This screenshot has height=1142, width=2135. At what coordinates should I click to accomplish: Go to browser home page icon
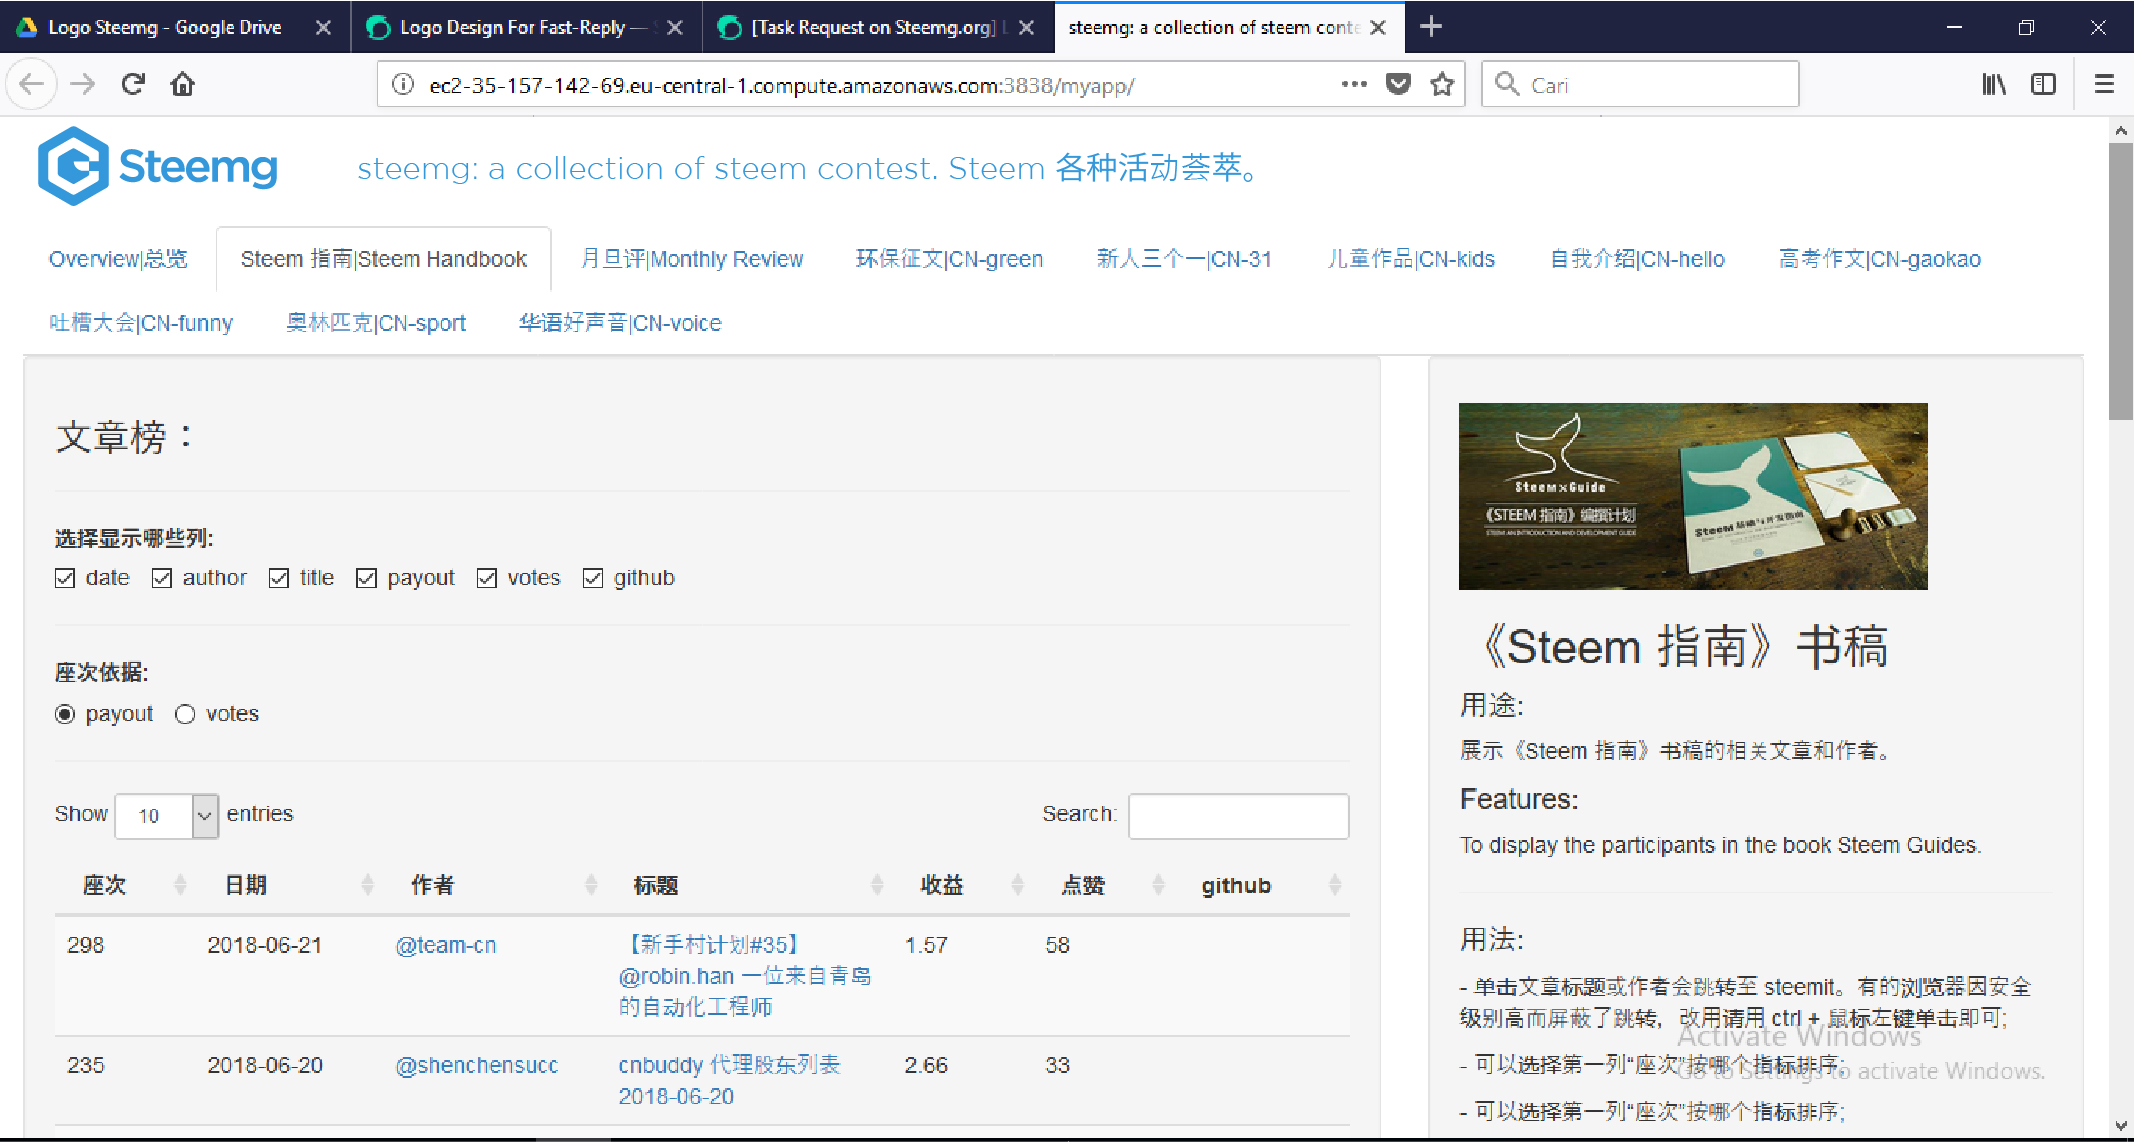click(182, 85)
